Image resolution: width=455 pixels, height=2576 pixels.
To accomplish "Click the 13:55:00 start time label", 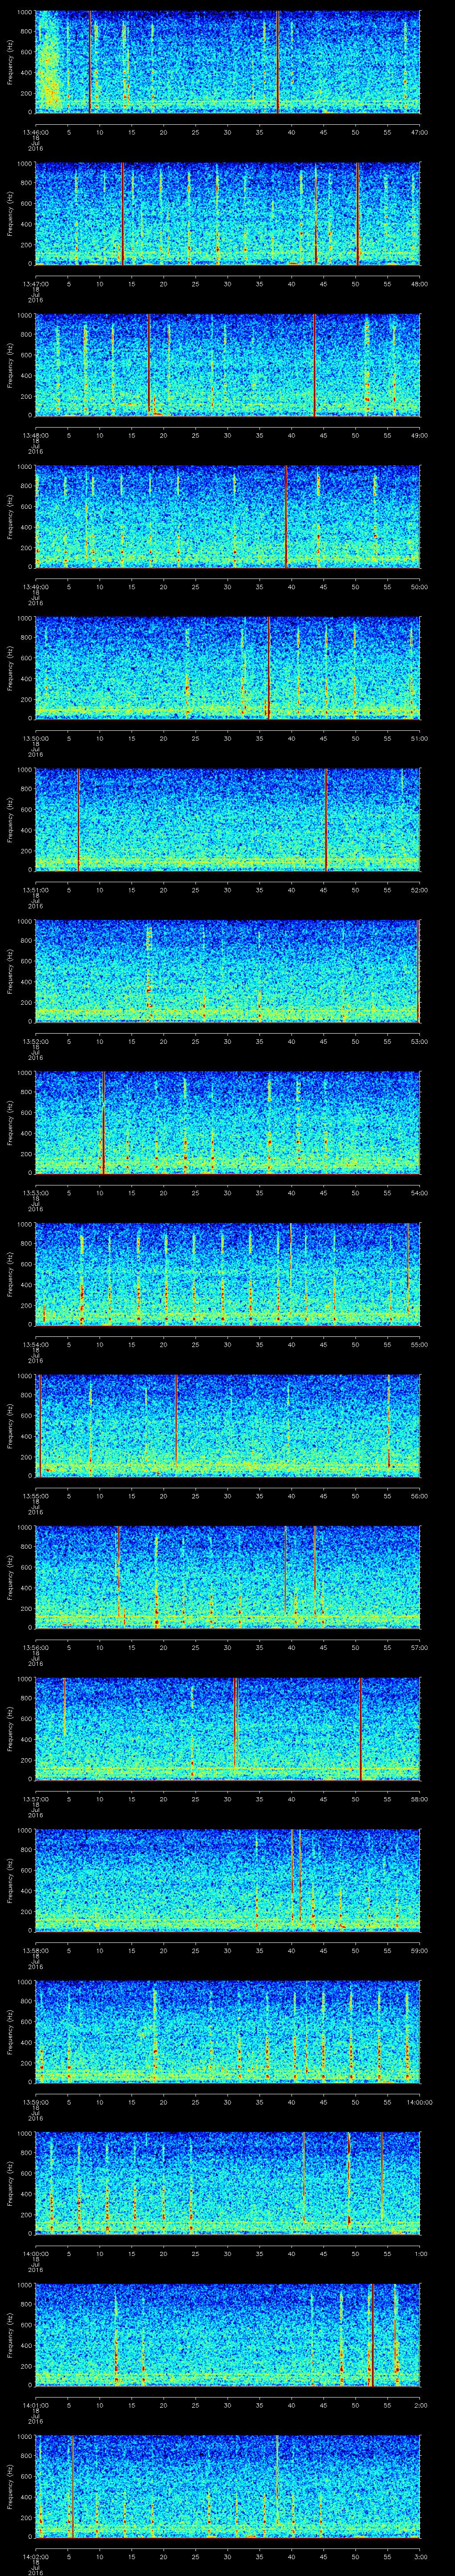I will (x=36, y=1496).
